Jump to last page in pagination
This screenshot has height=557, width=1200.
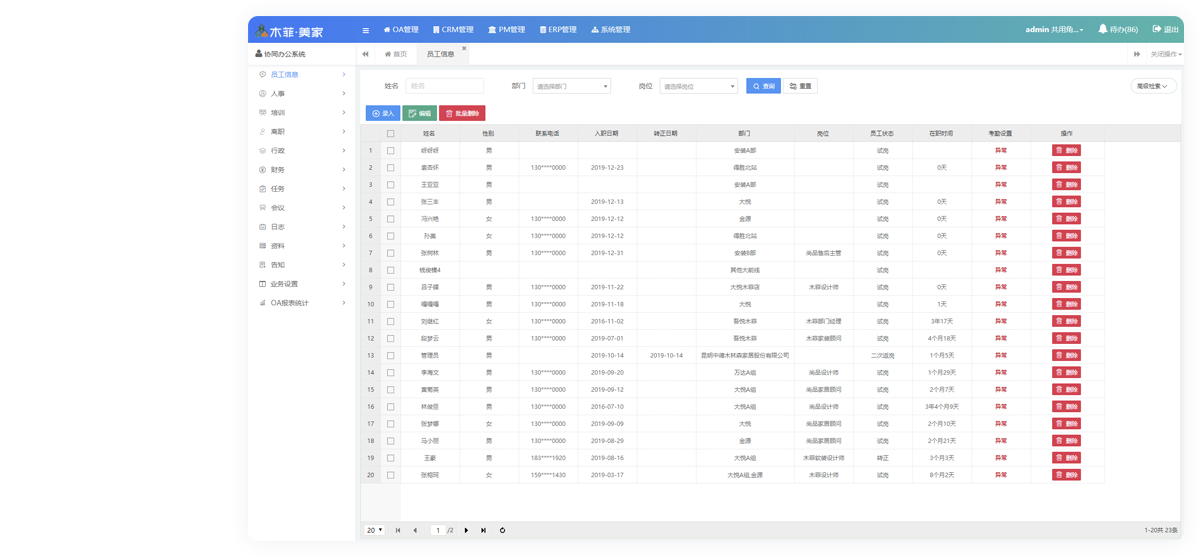click(x=484, y=530)
